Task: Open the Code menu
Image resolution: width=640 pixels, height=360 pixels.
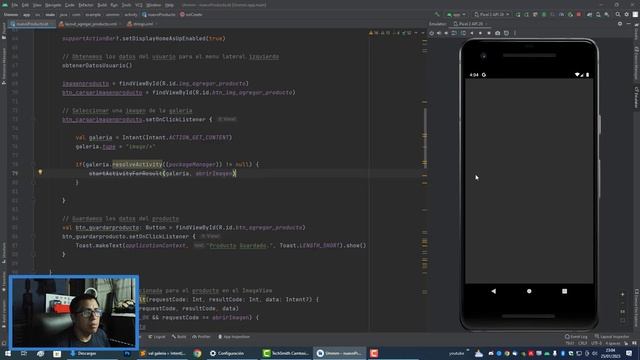Action: pyautogui.click(x=70, y=5)
